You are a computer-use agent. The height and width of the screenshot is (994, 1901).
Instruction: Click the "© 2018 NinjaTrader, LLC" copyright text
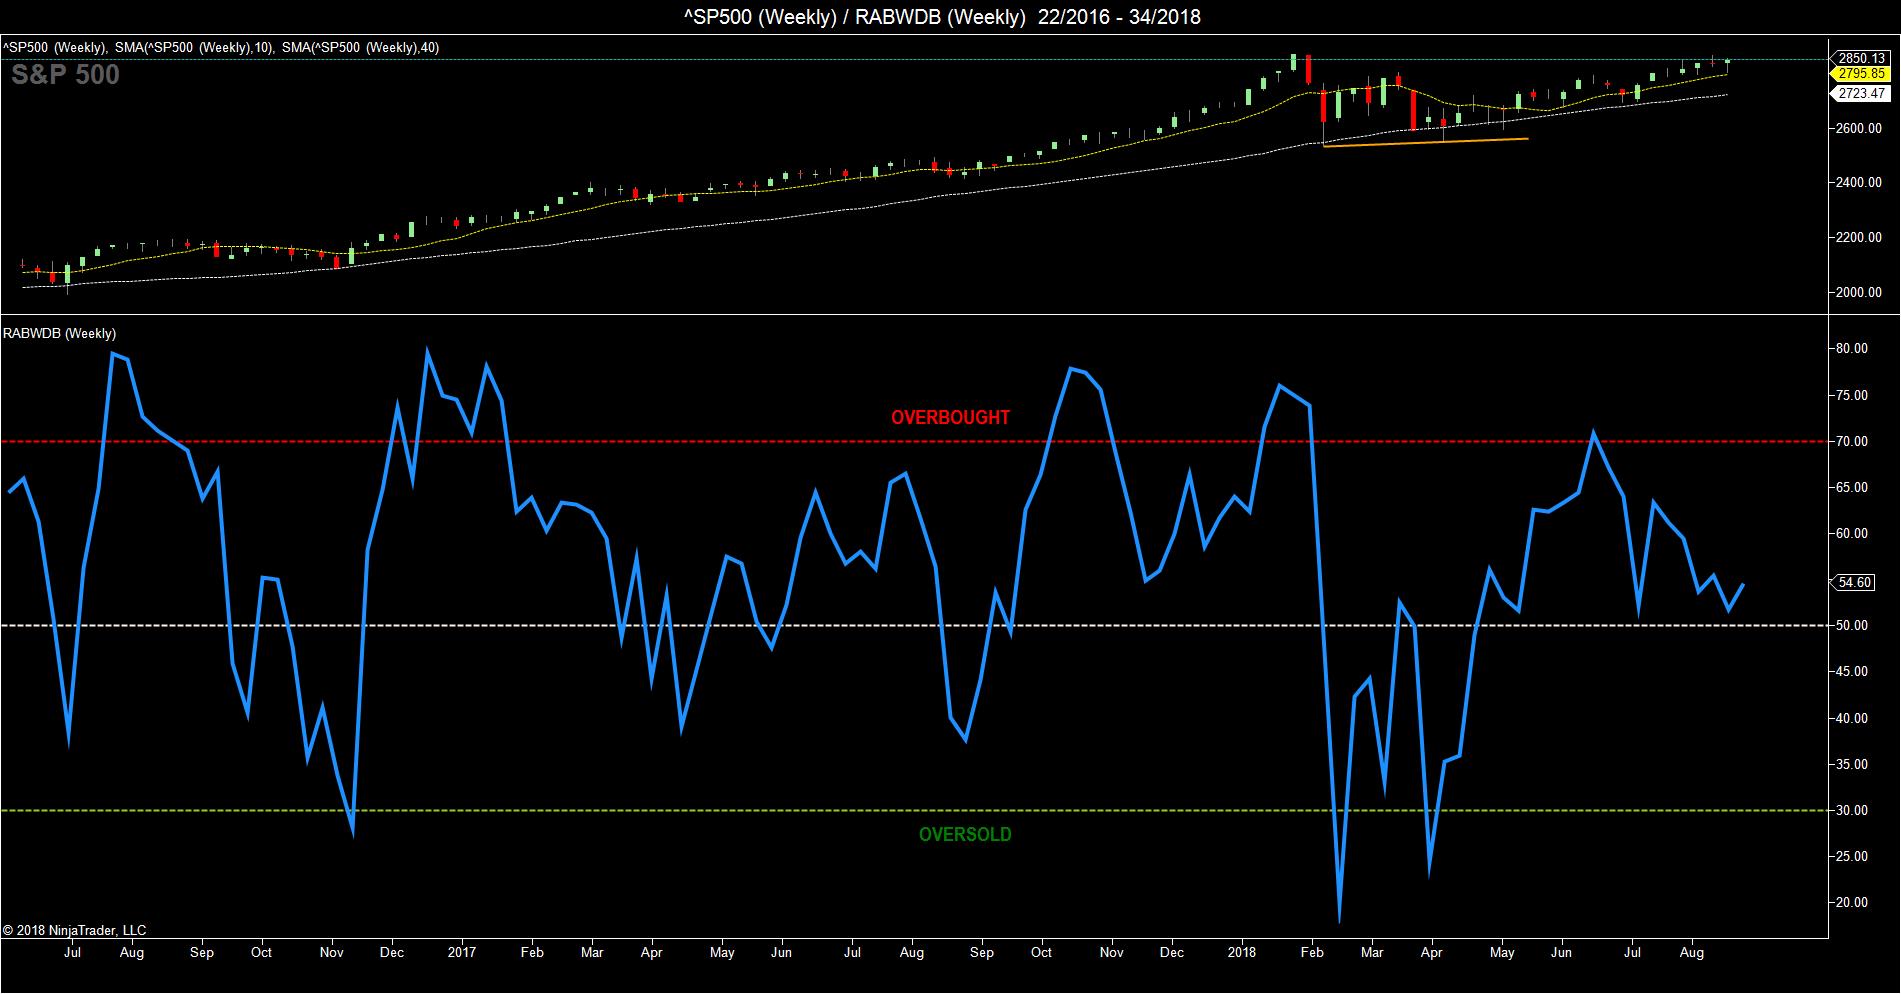pos(75,931)
